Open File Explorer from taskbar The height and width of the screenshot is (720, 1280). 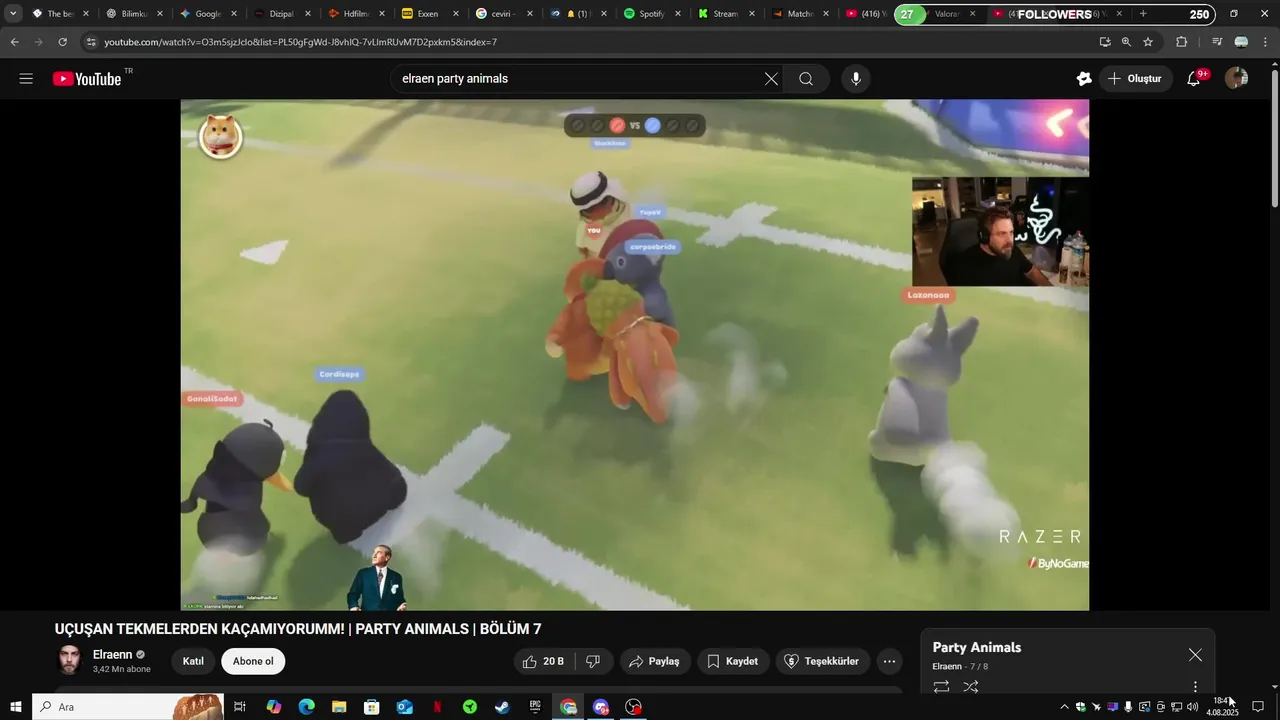click(339, 707)
